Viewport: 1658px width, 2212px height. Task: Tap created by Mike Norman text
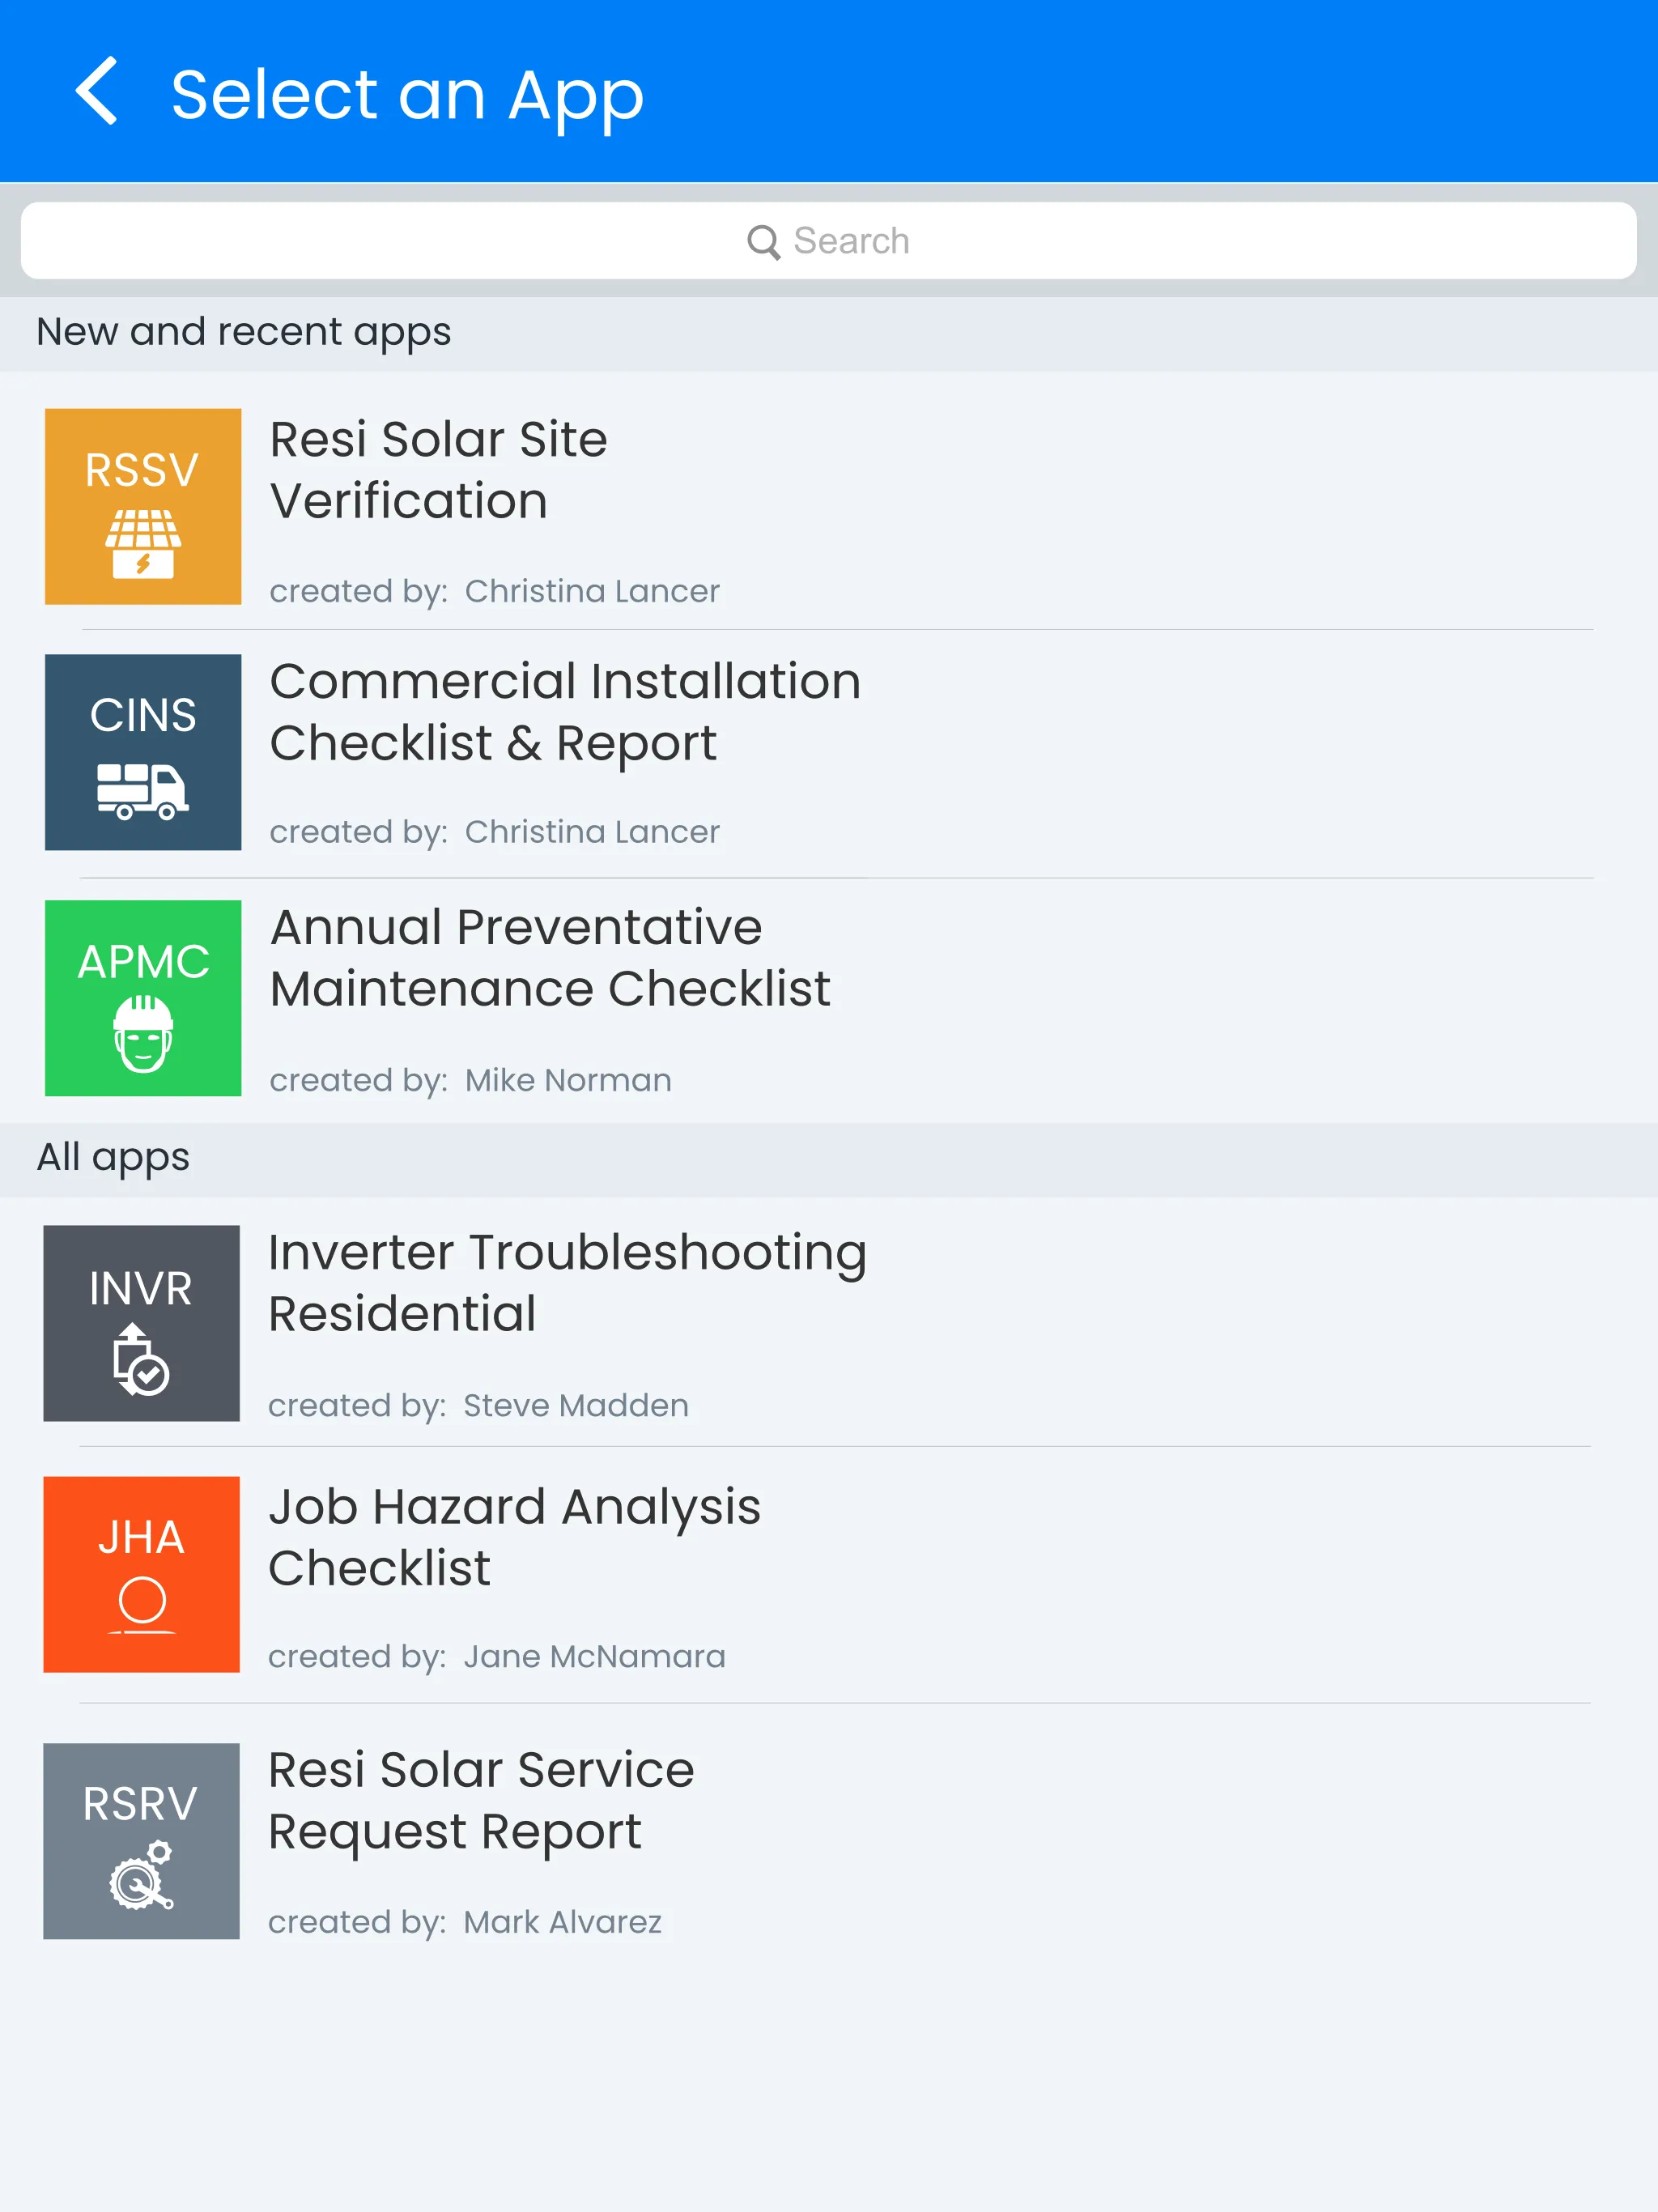coord(470,1080)
